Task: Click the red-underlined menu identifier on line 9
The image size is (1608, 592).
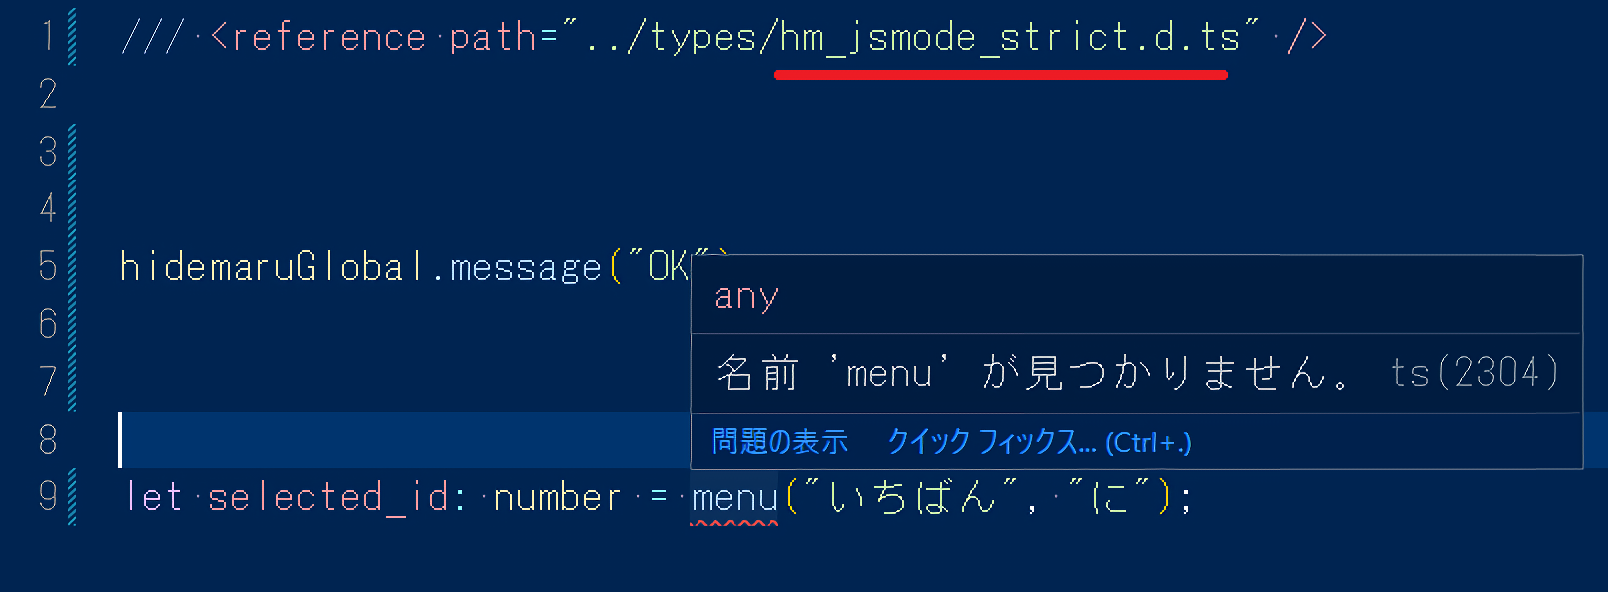Action: [734, 497]
